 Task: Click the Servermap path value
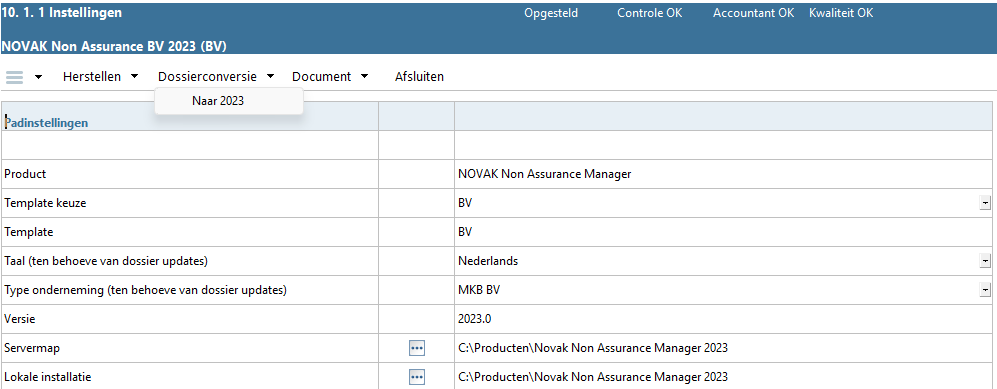(x=593, y=348)
